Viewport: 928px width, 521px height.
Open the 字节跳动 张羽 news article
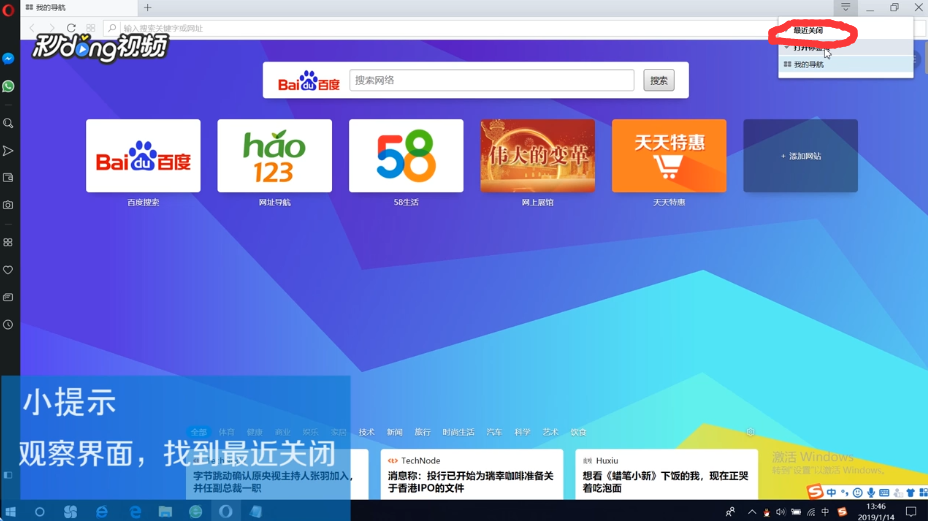[277, 474]
